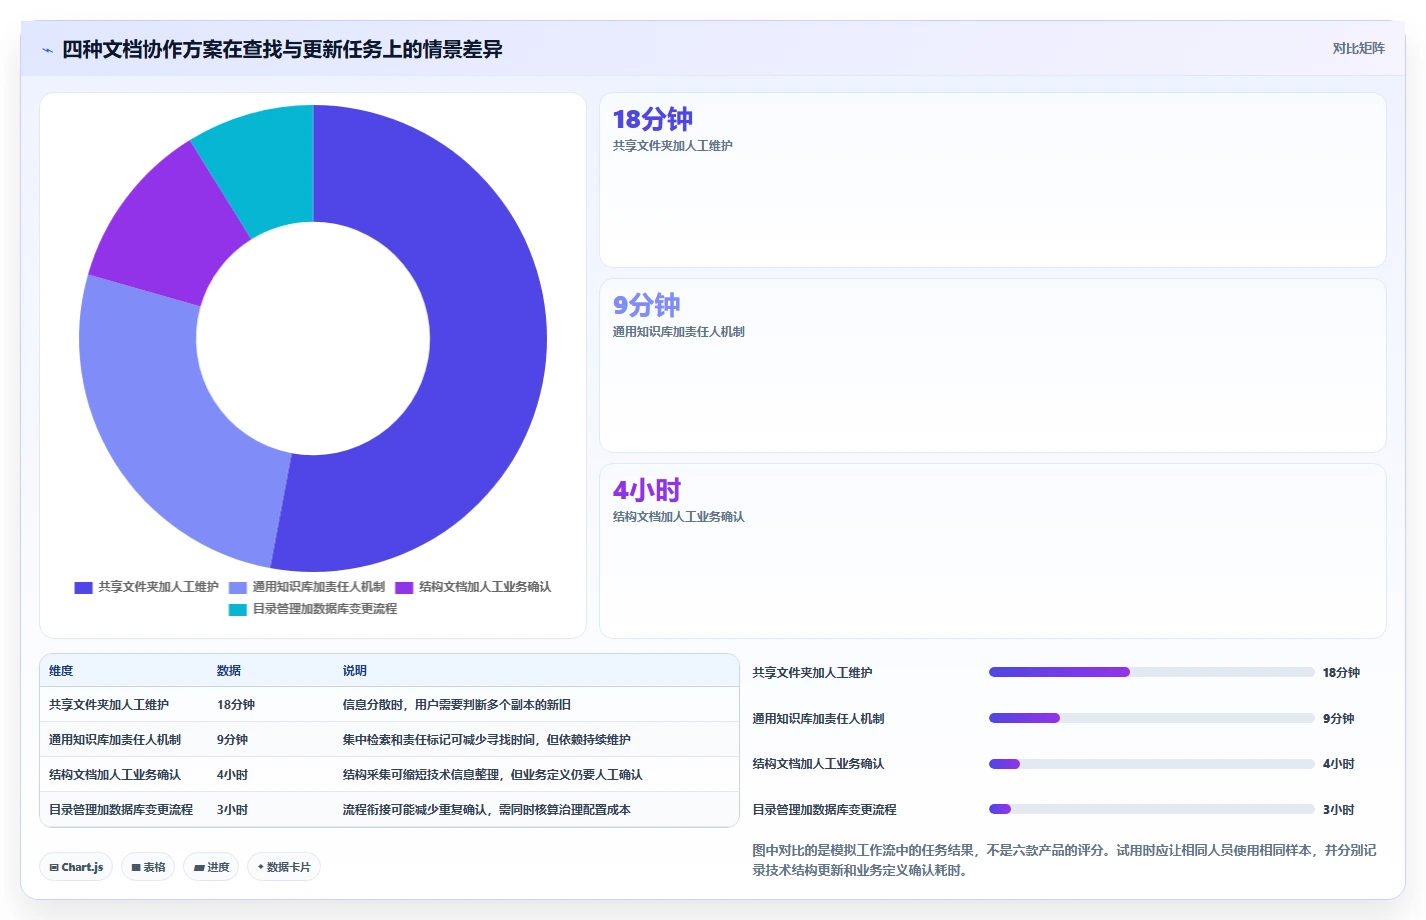
Task: Click the 说明 column header
Action: (355, 671)
